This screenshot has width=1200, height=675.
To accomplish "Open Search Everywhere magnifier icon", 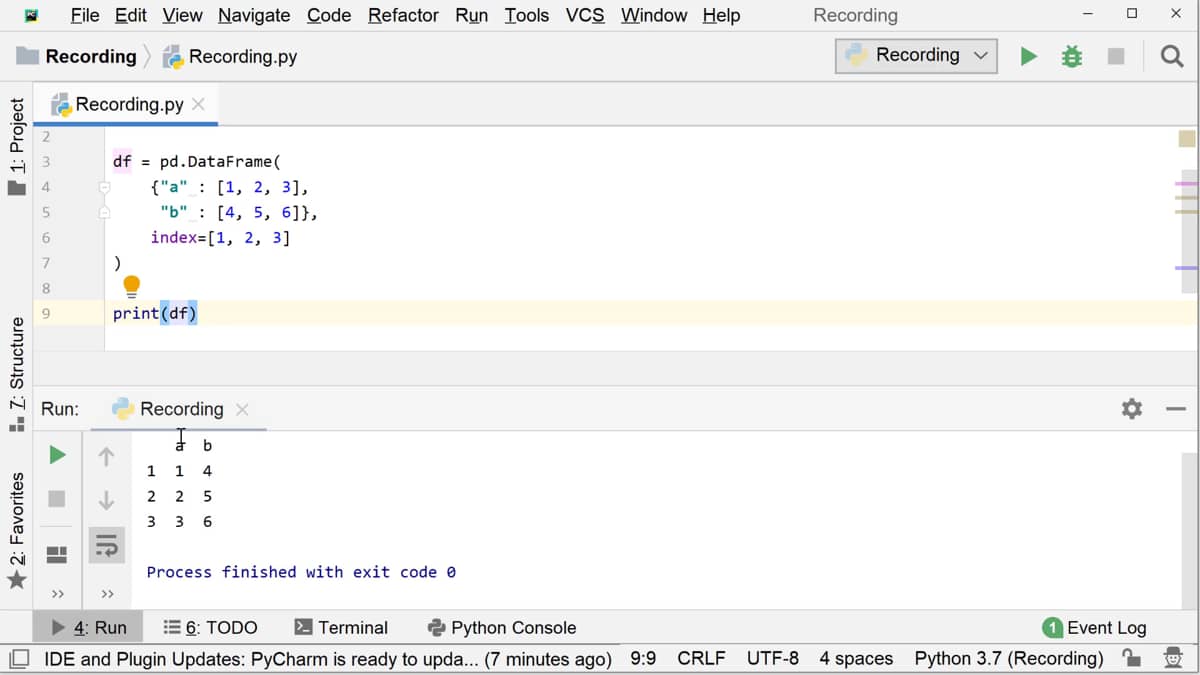I will [1172, 56].
